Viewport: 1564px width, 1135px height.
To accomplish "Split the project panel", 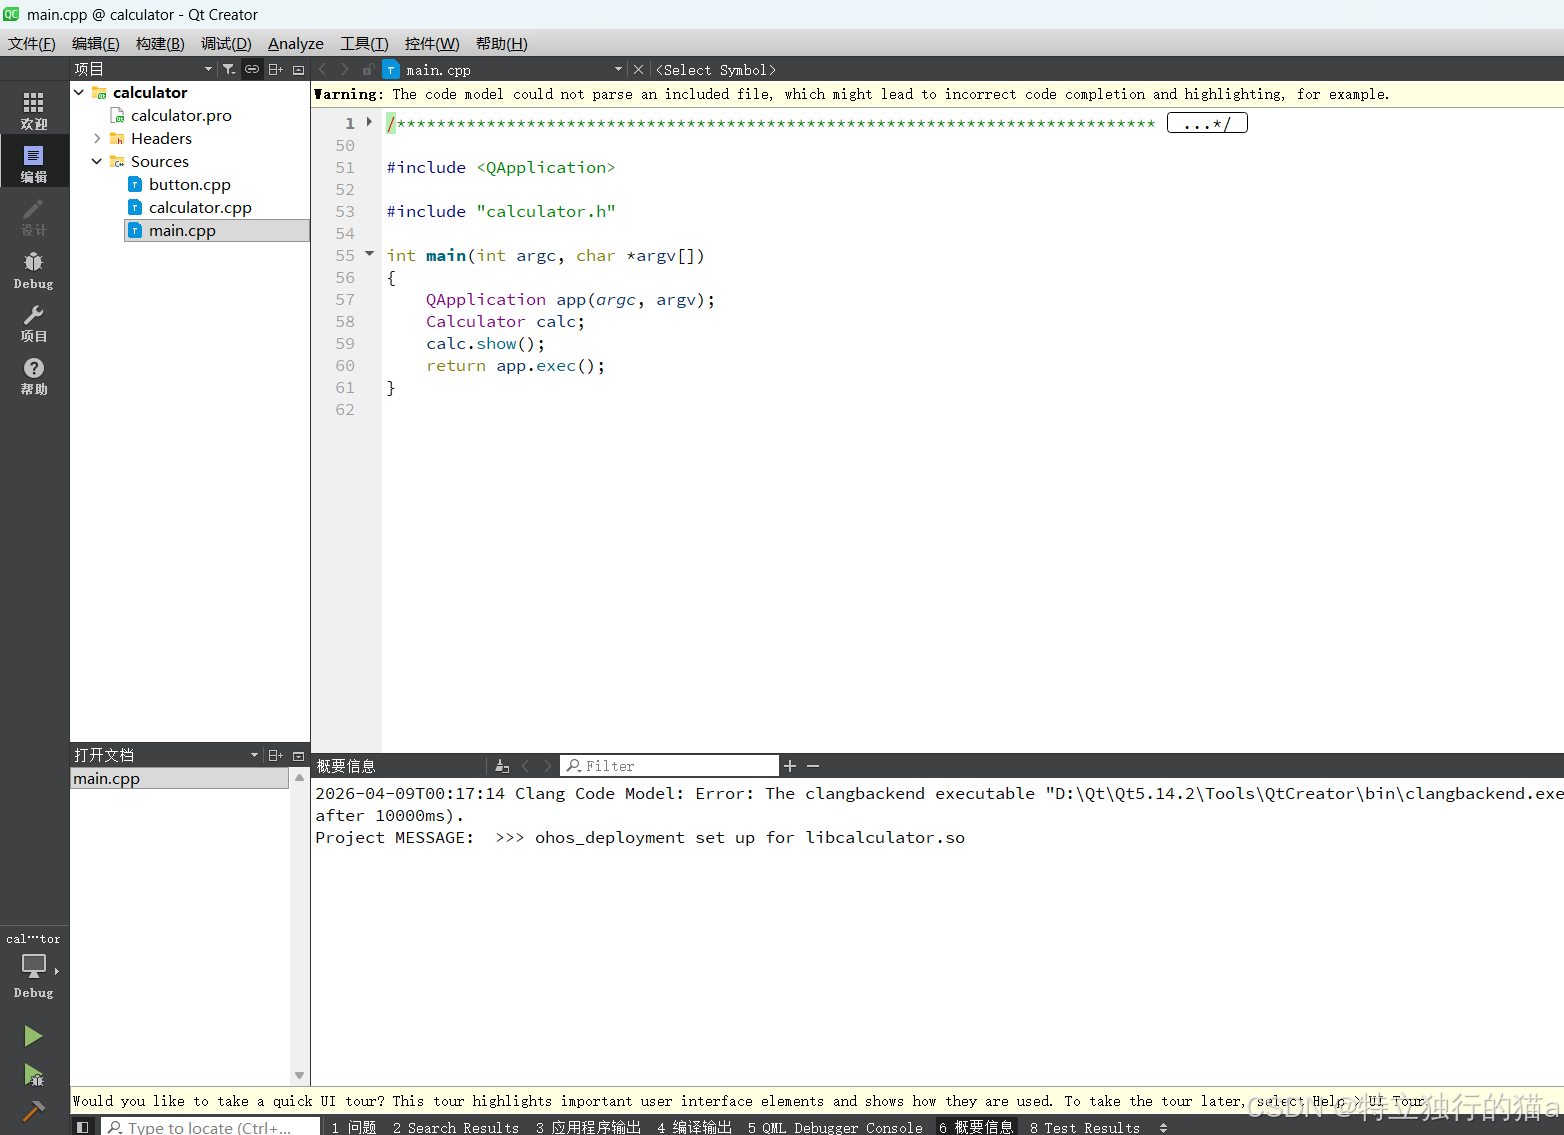I will coord(276,69).
